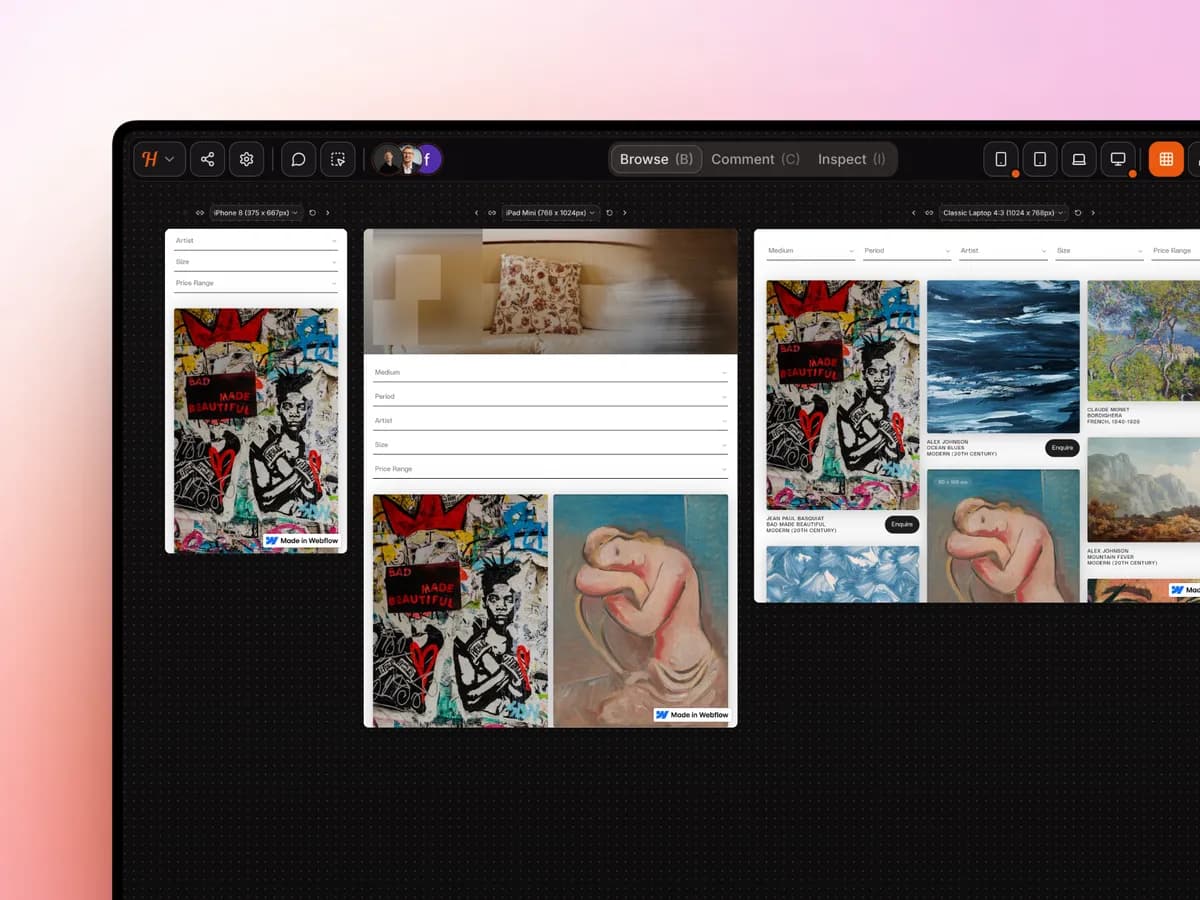This screenshot has height=900, width=1200.
Task: Open settings via the gear icon
Action: pos(246,159)
